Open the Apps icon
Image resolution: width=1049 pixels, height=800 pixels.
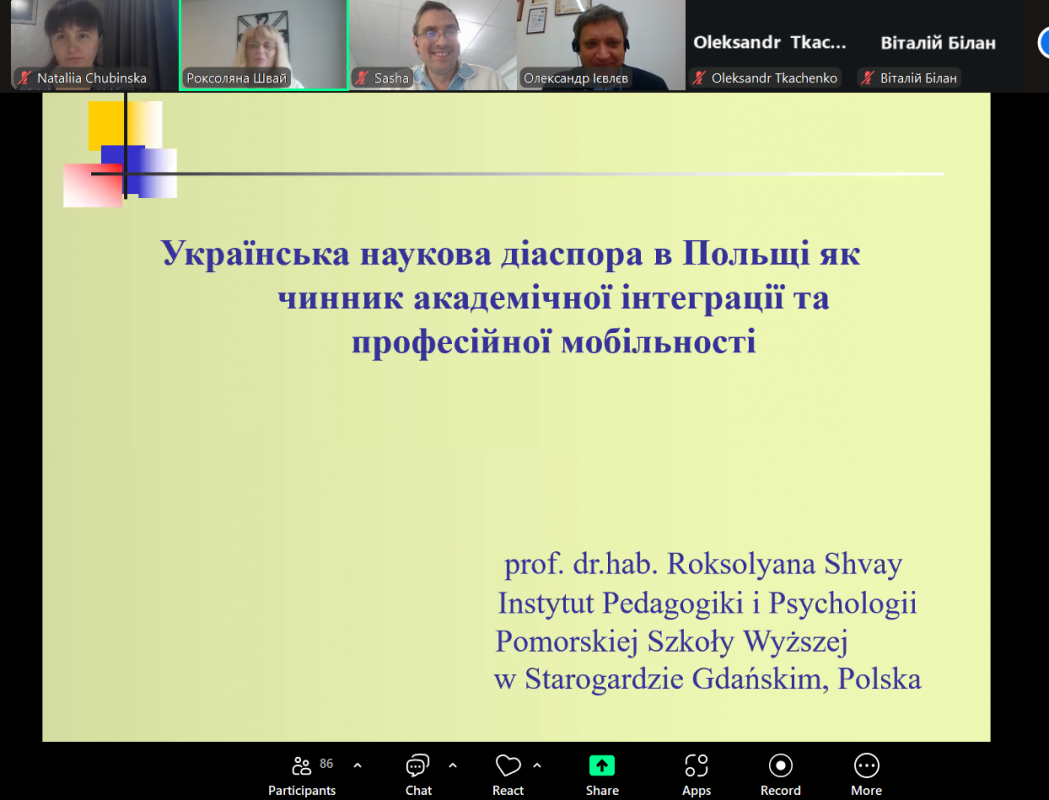pos(695,765)
